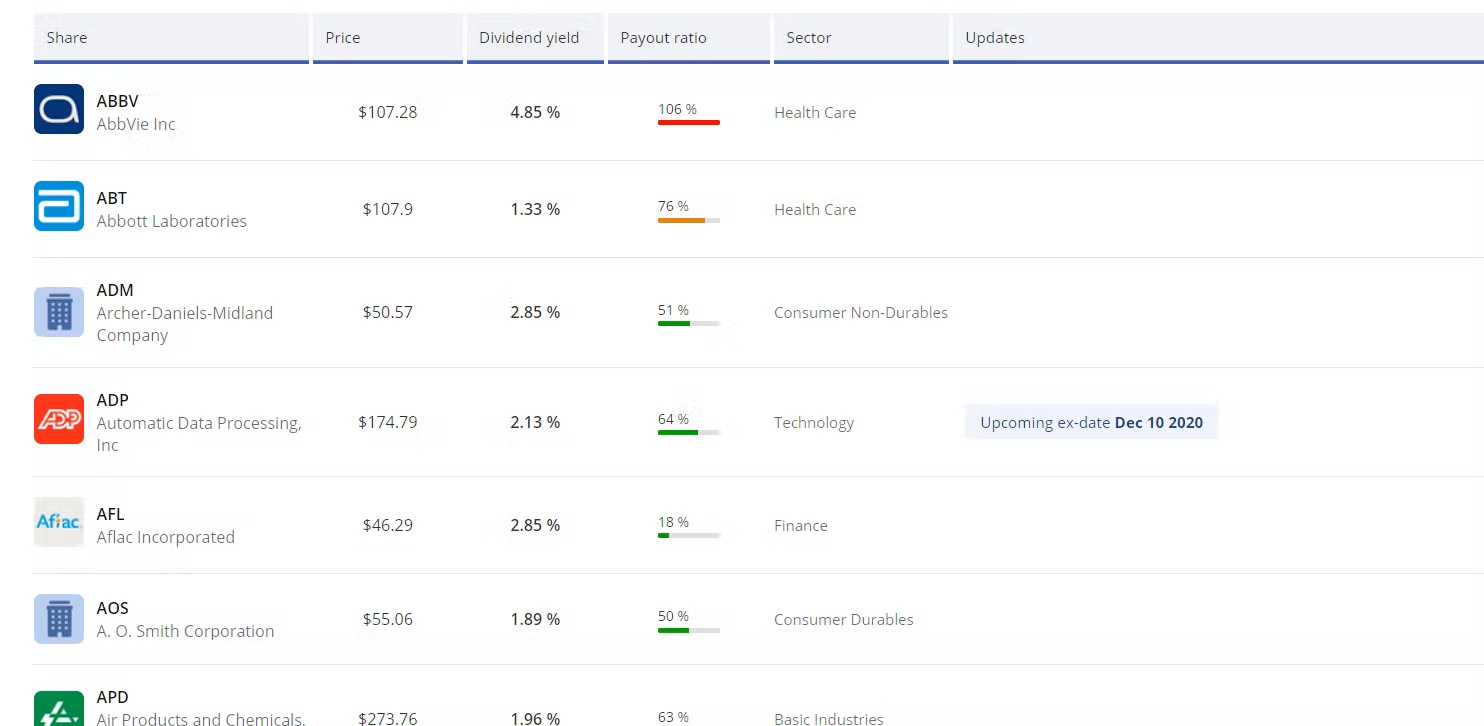Open the ADP ticker link
This screenshot has height=726, width=1484.
(x=113, y=400)
